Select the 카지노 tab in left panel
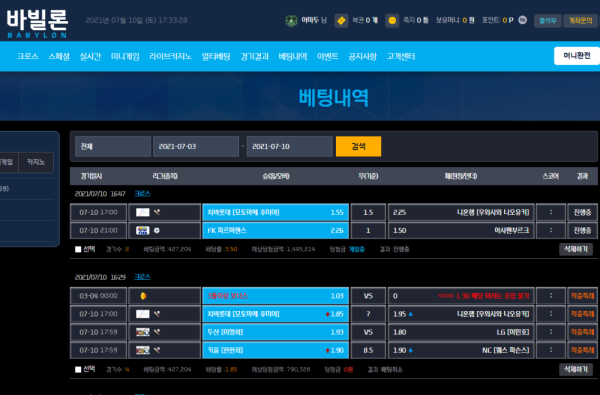Viewport: 600px width, 395px height. coord(36,162)
